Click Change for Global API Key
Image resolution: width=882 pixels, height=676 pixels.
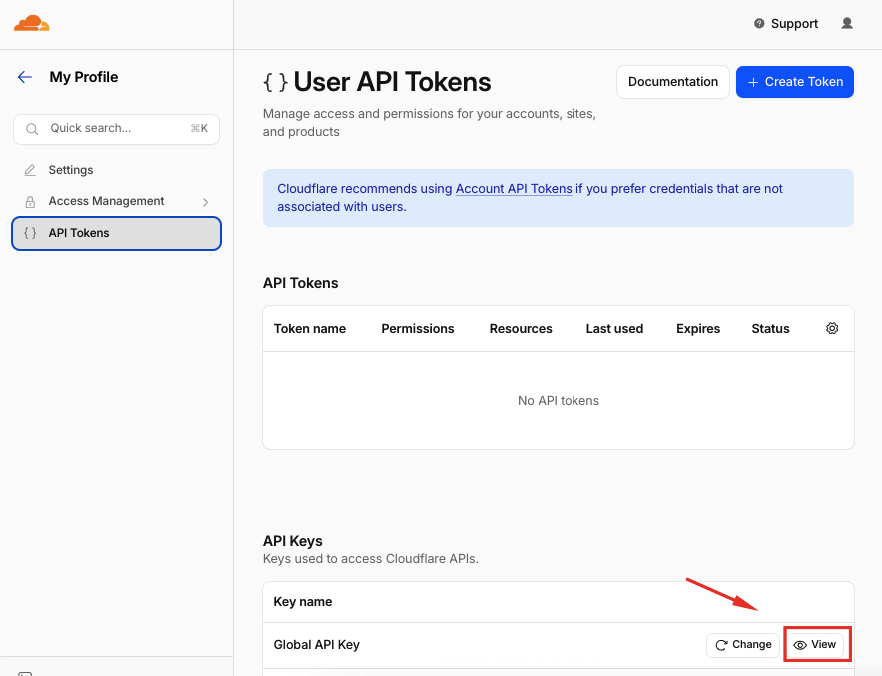coord(742,645)
